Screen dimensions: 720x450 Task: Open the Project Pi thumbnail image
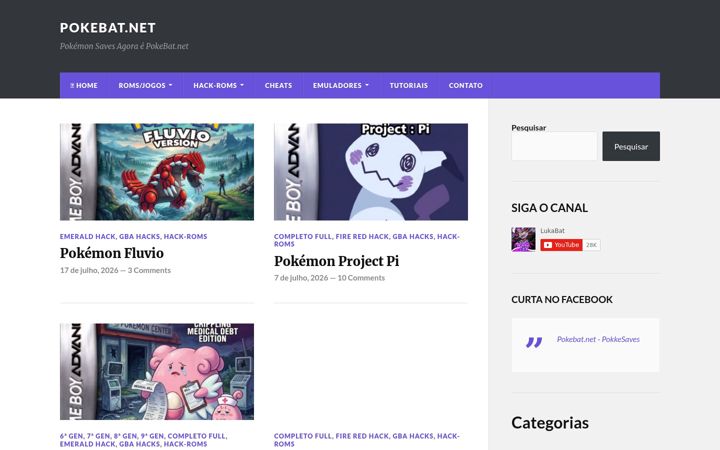click(371, 172)
